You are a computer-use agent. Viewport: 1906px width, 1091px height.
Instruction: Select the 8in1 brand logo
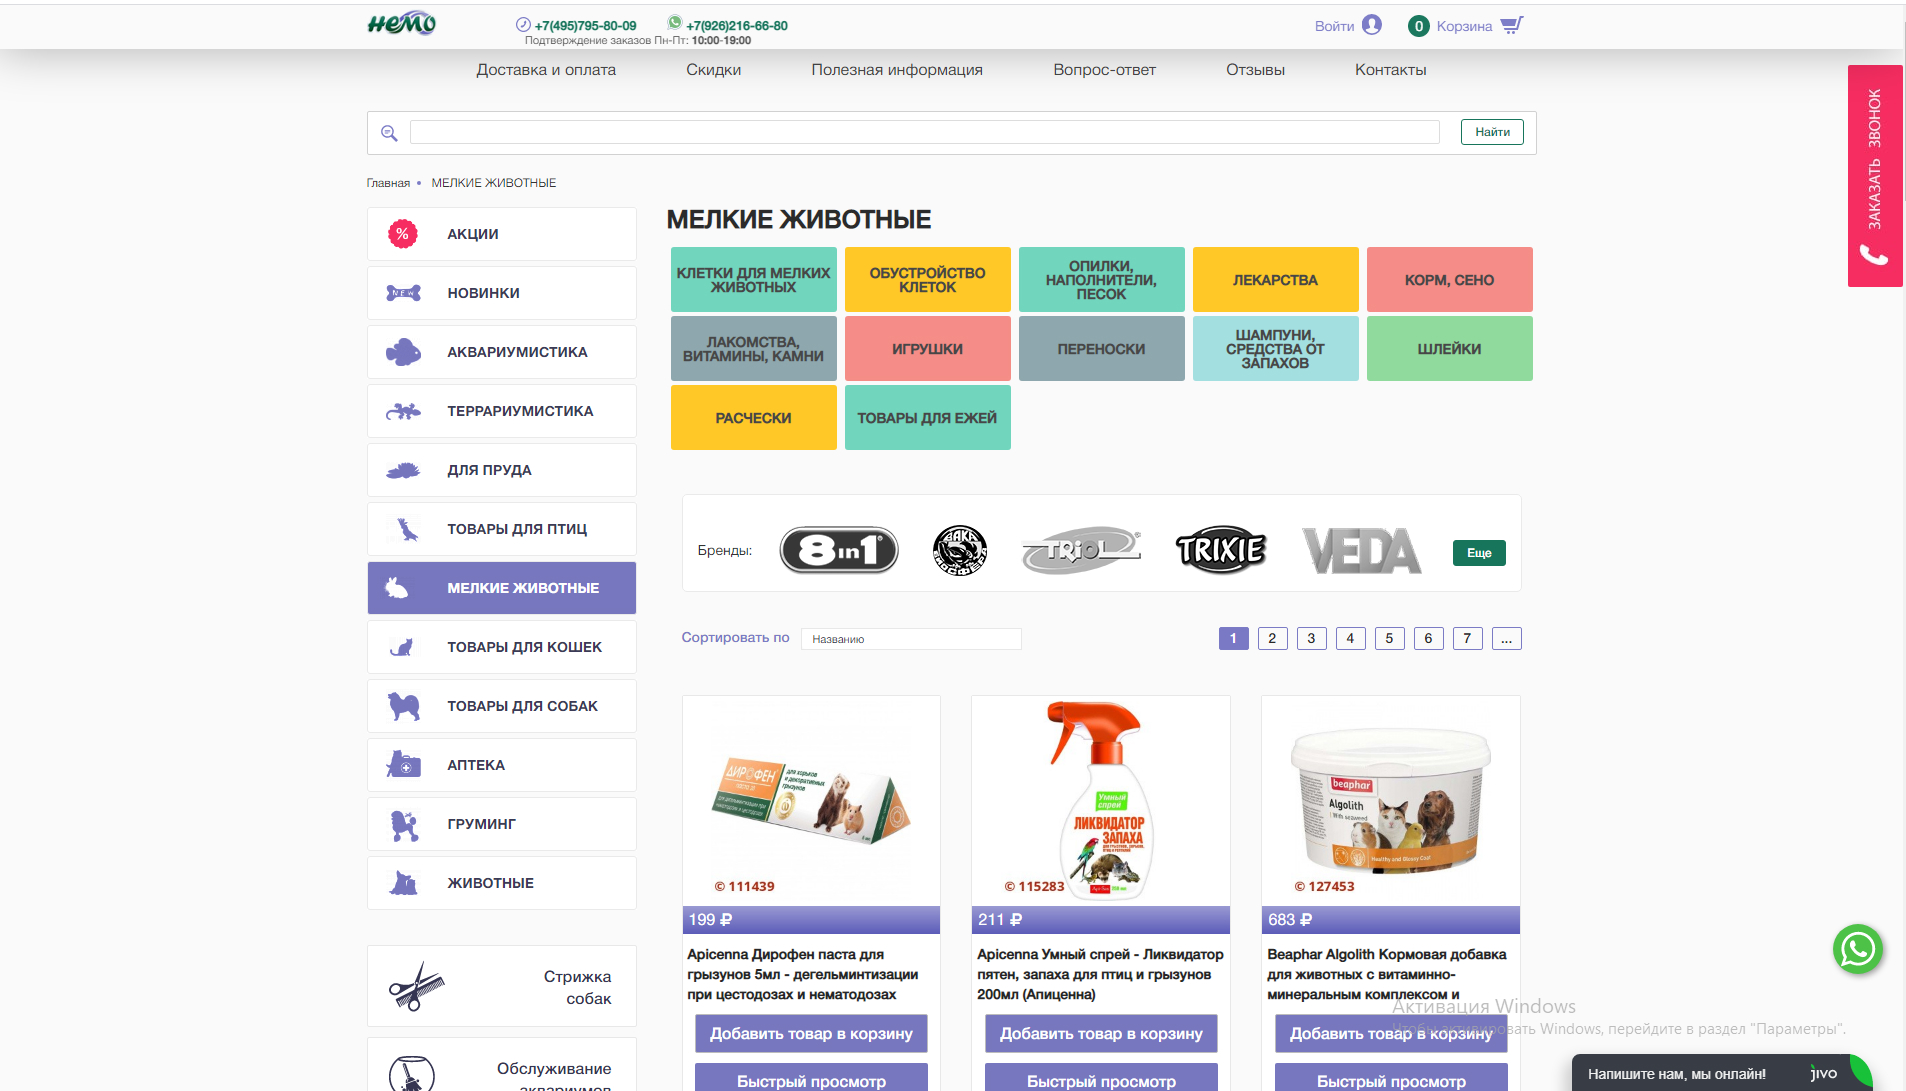click(x=839, y=550)
